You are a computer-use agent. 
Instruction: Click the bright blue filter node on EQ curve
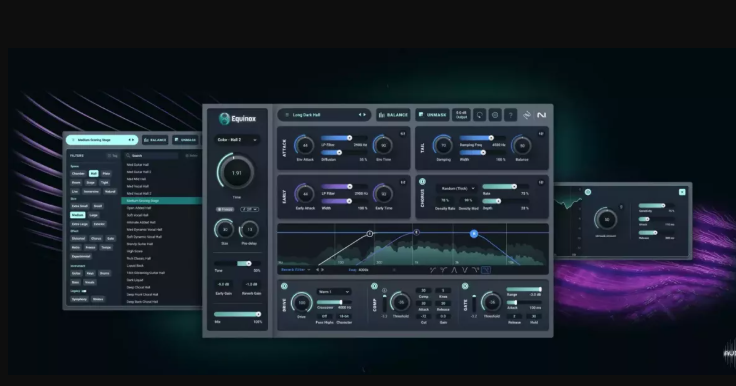tap(474, 233)
